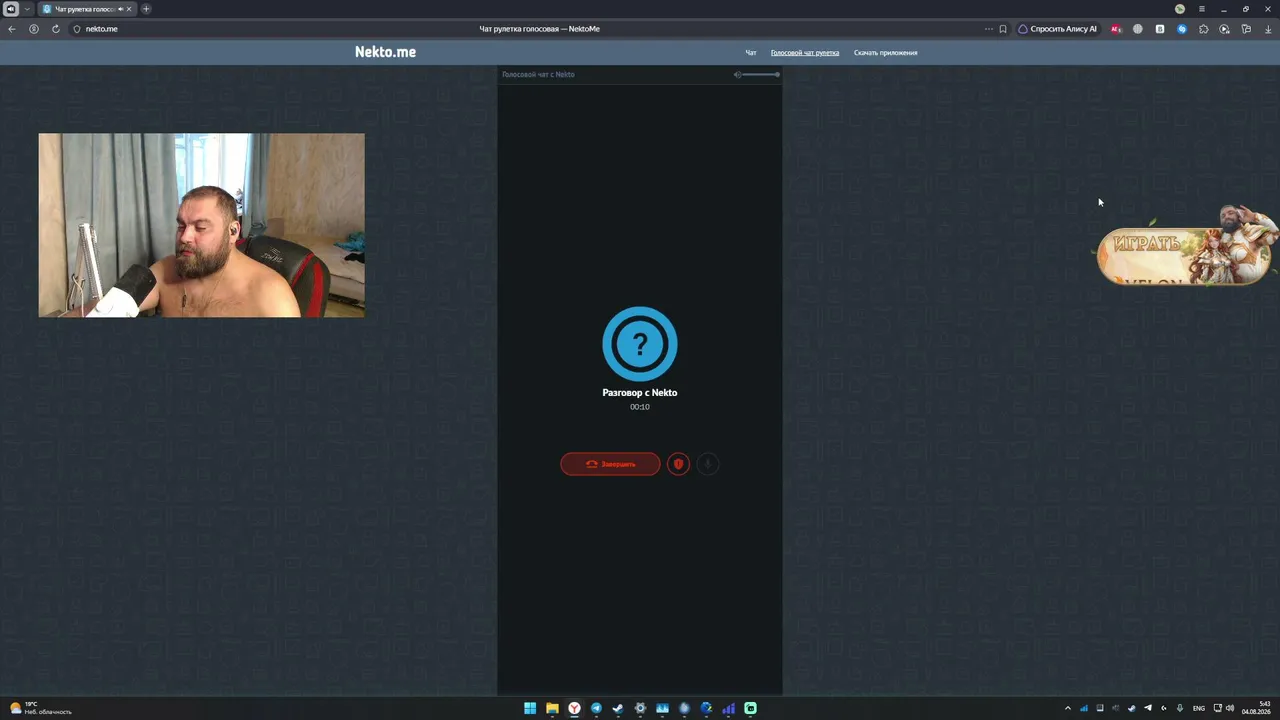Open the weather widget on taskbar
The image size is (1280, 720).
click(40, 708)
